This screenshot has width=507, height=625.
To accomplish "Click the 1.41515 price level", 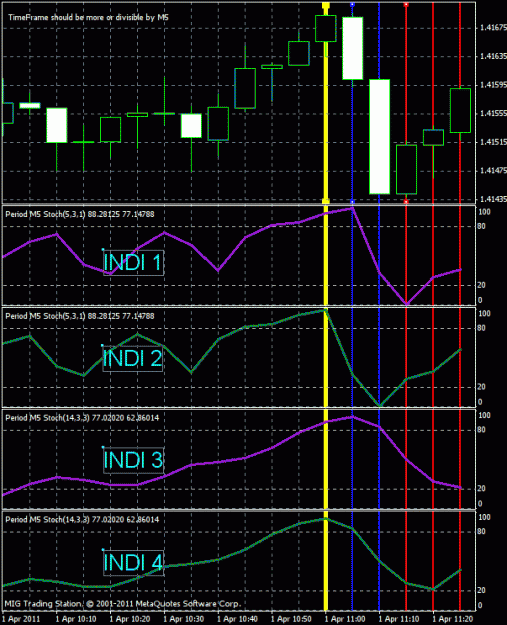I will [493, 142].
